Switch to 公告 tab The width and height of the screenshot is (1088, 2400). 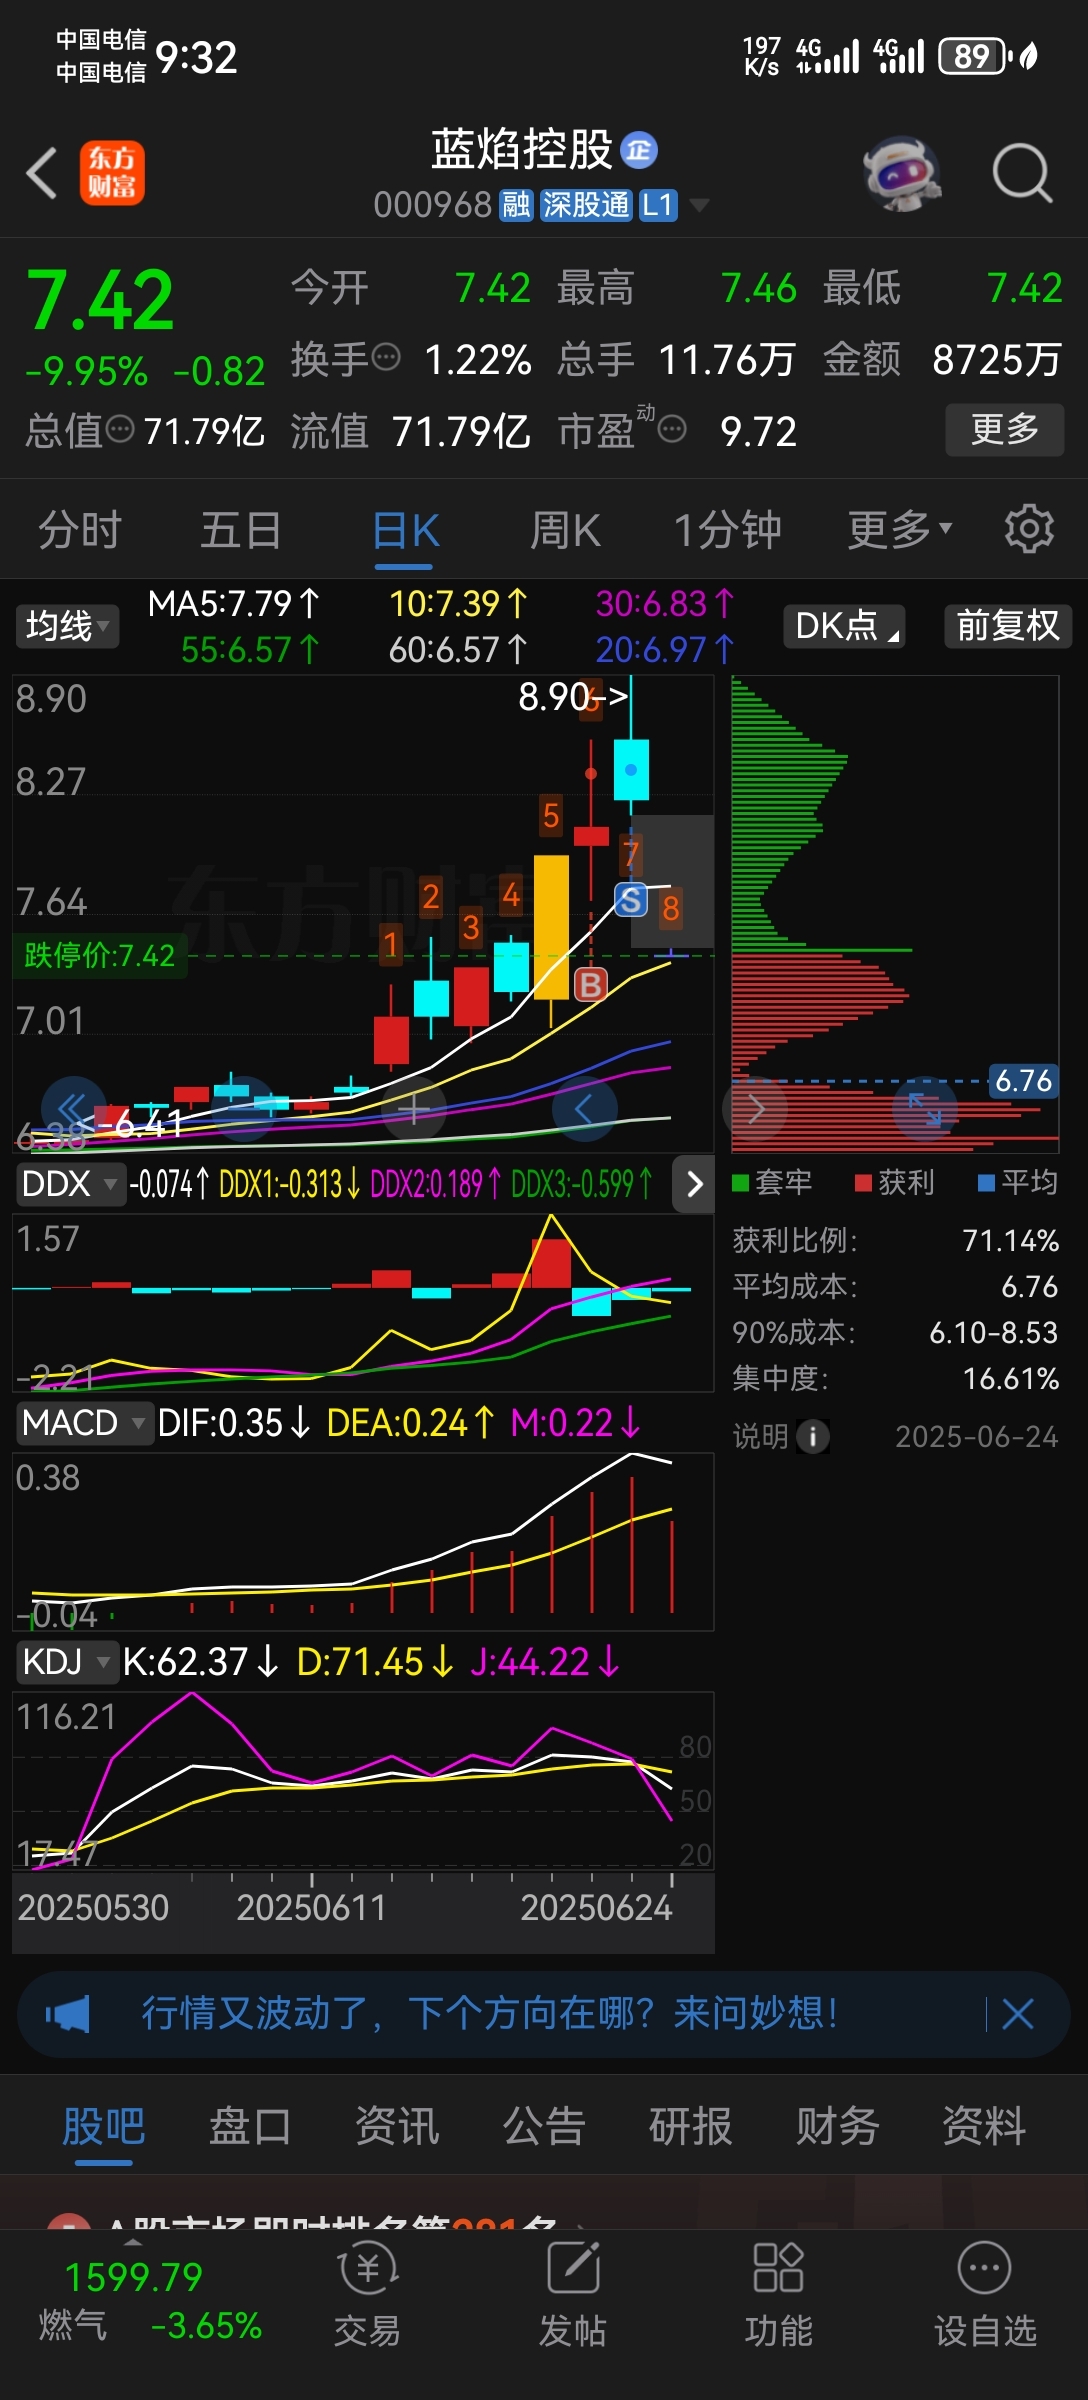(544, 2126)
